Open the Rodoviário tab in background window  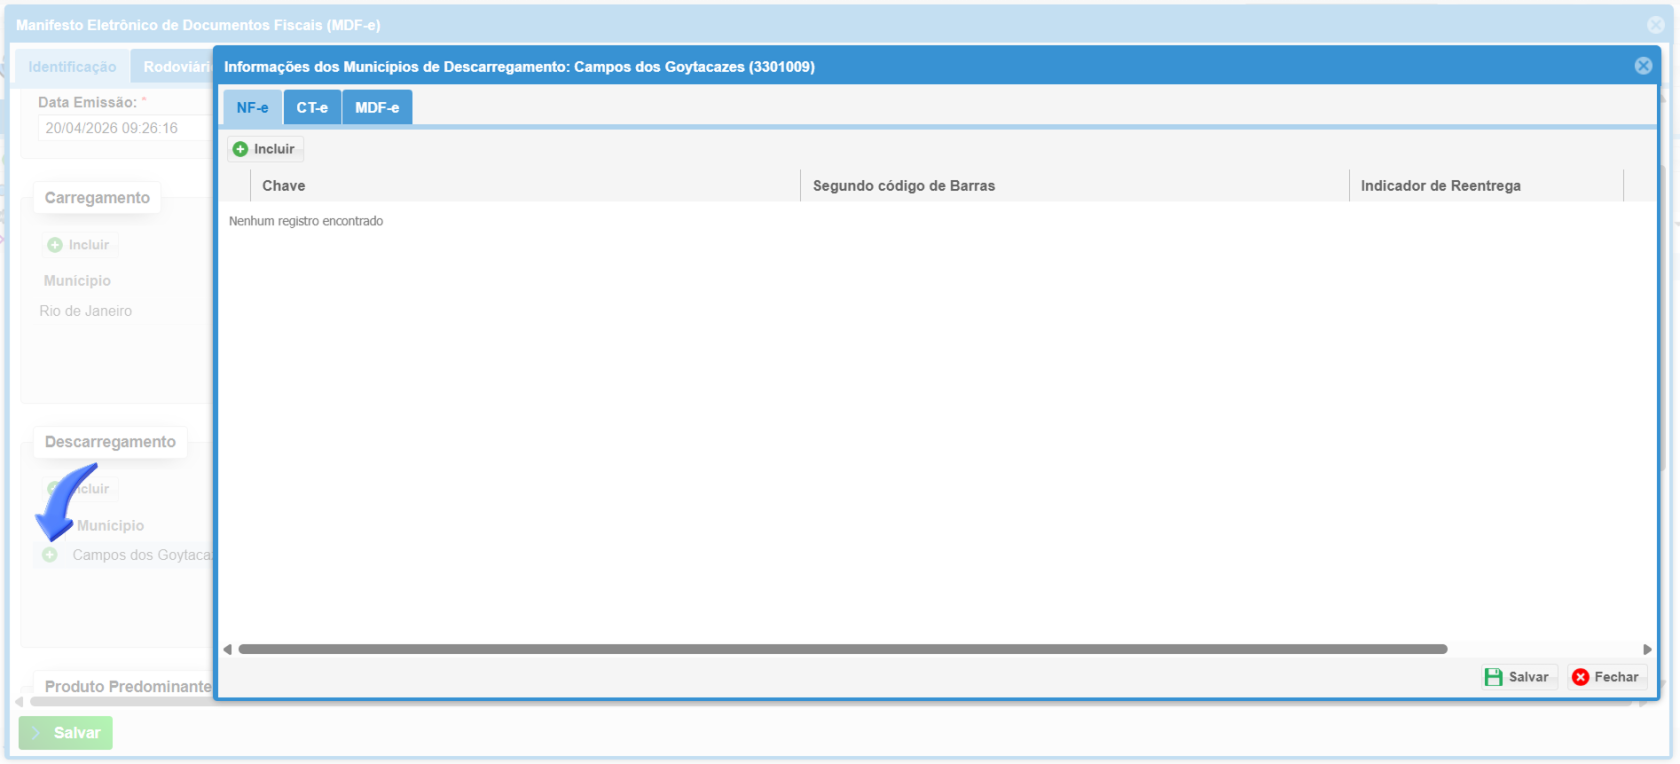[x=172, y=67]
